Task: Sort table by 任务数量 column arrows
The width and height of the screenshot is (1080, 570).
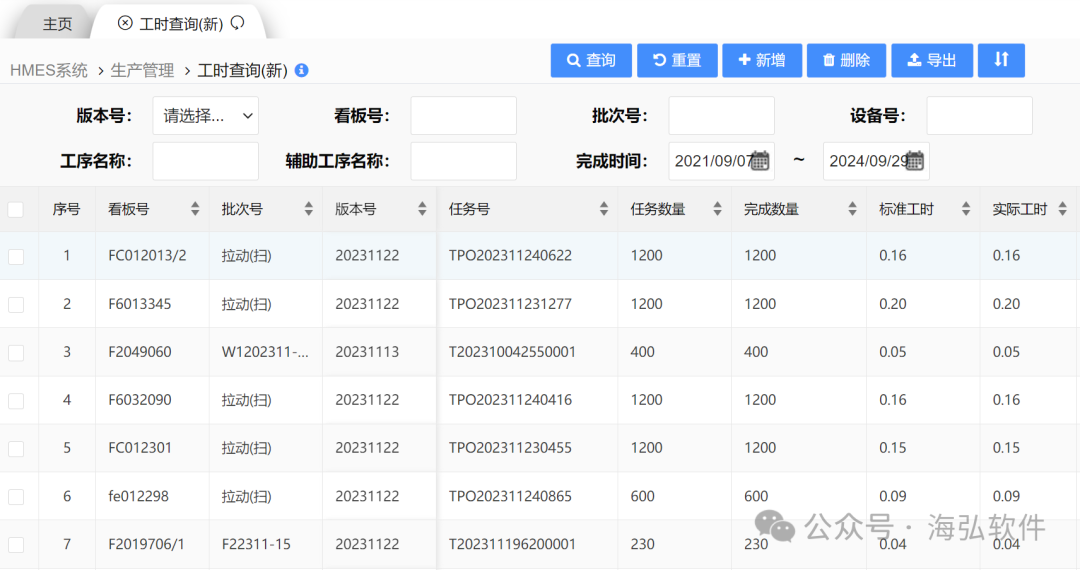Action: coord(717,209)
